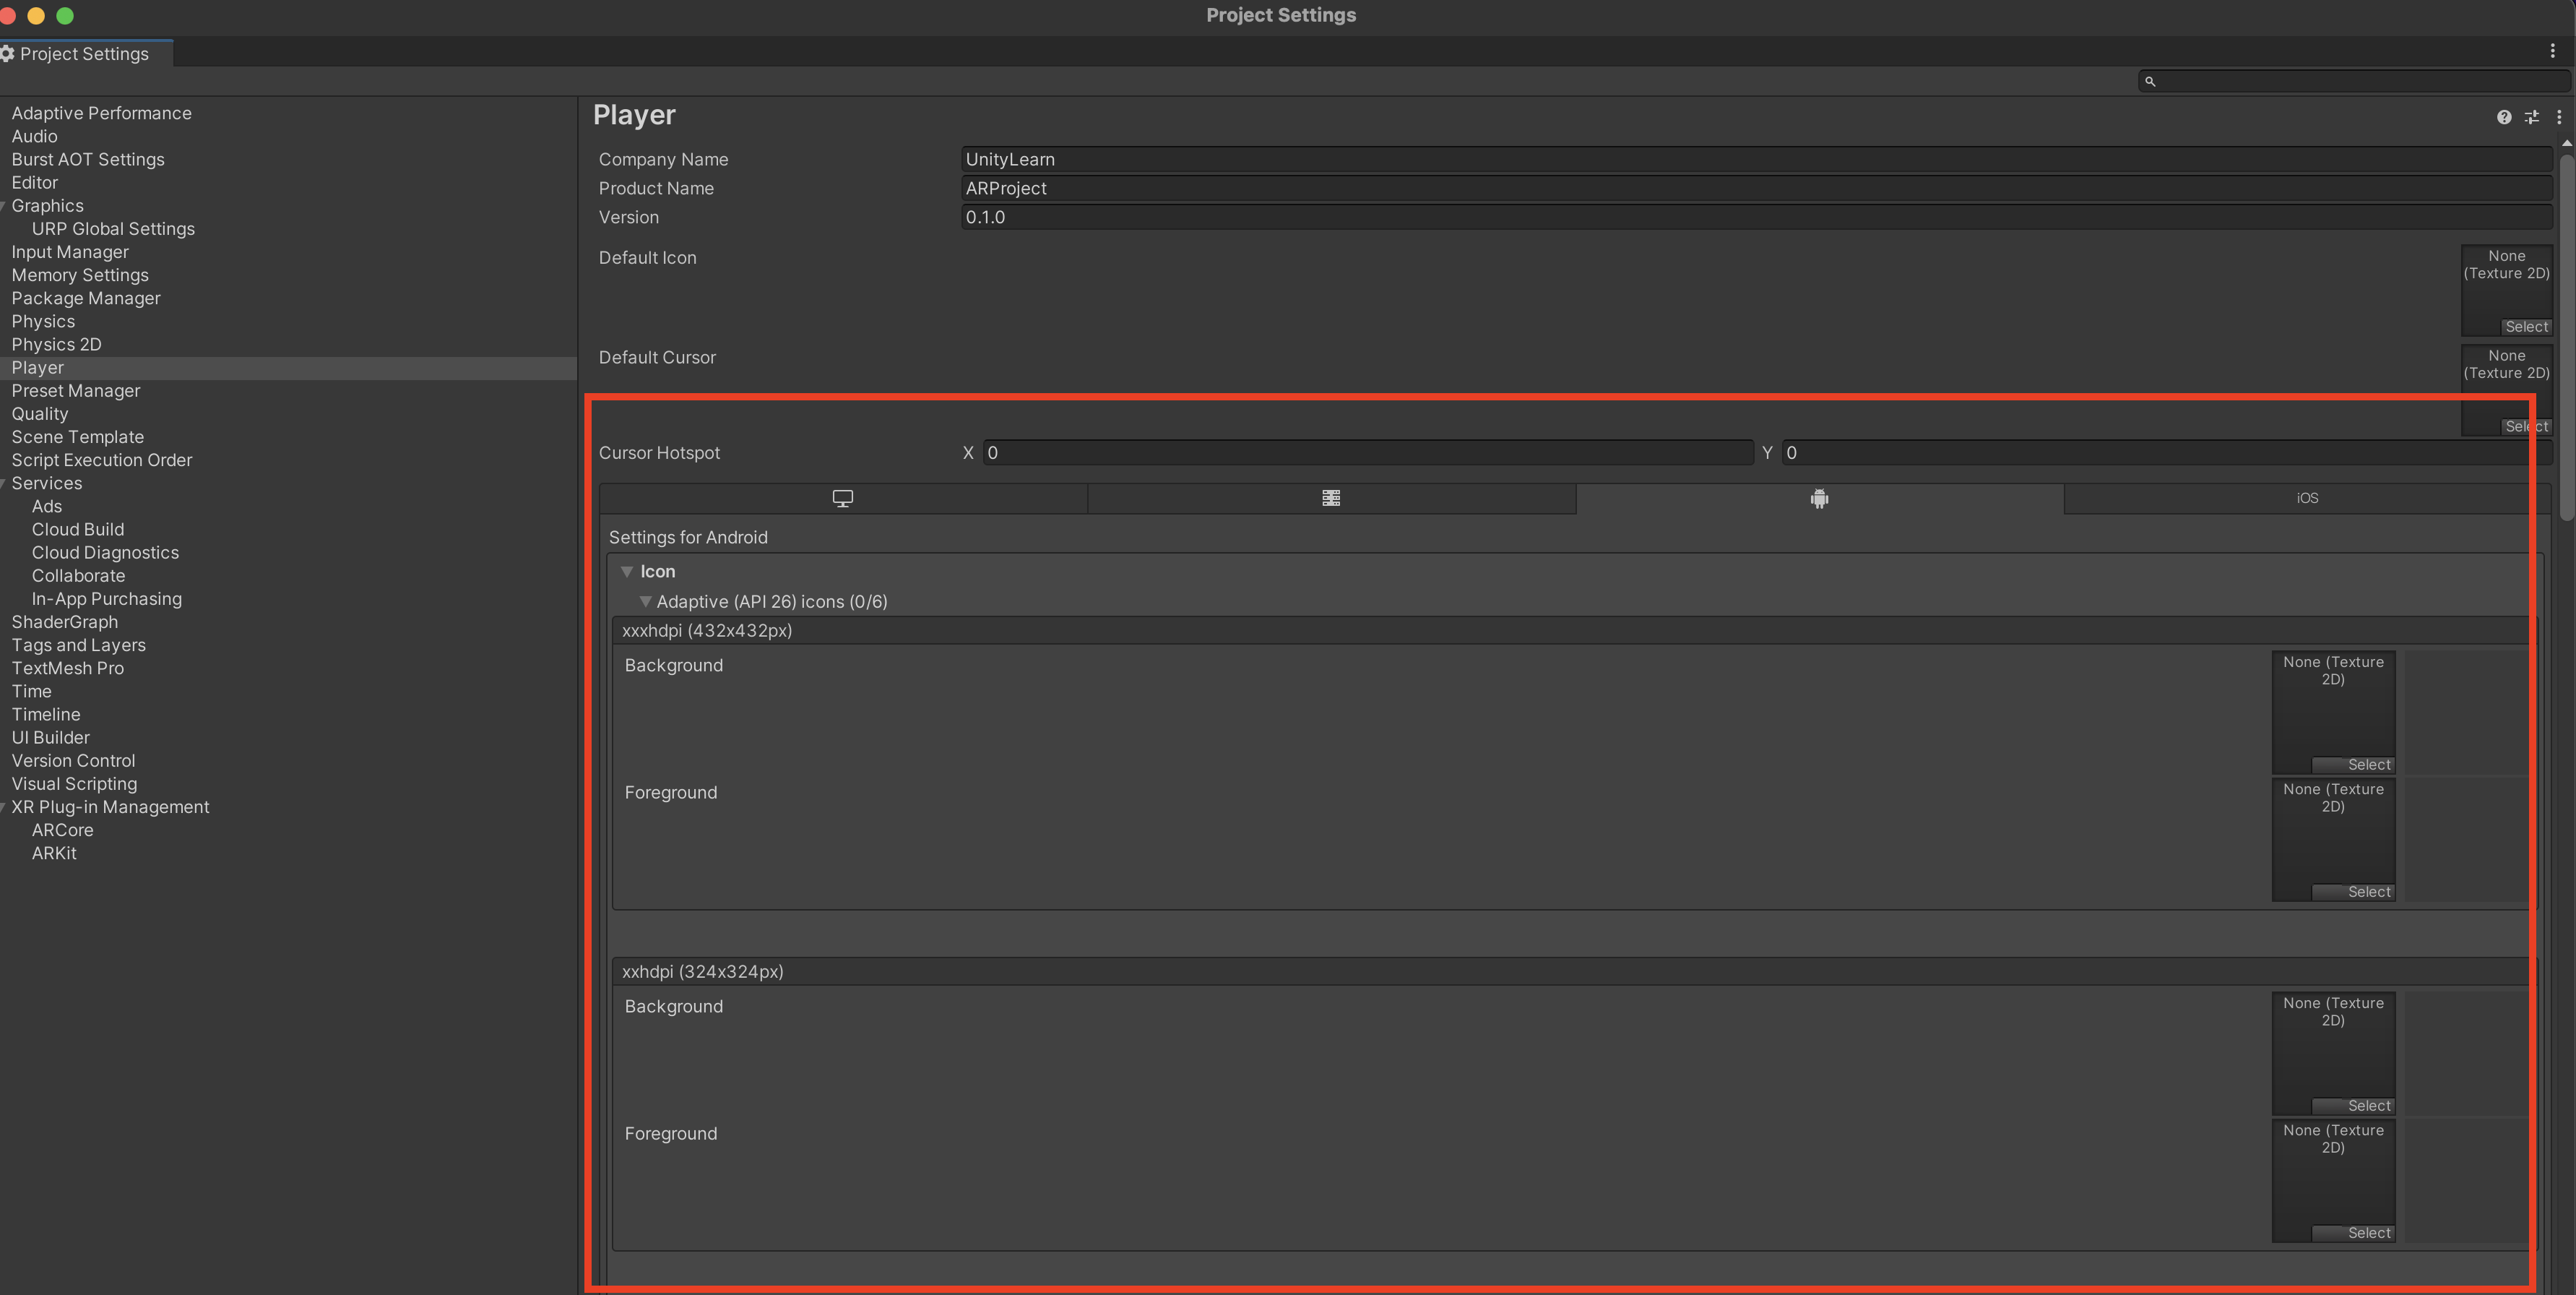Open the Project Settings window kebab menu
This screenshot has height=1295, width=2576.
tap(2552, 51)
